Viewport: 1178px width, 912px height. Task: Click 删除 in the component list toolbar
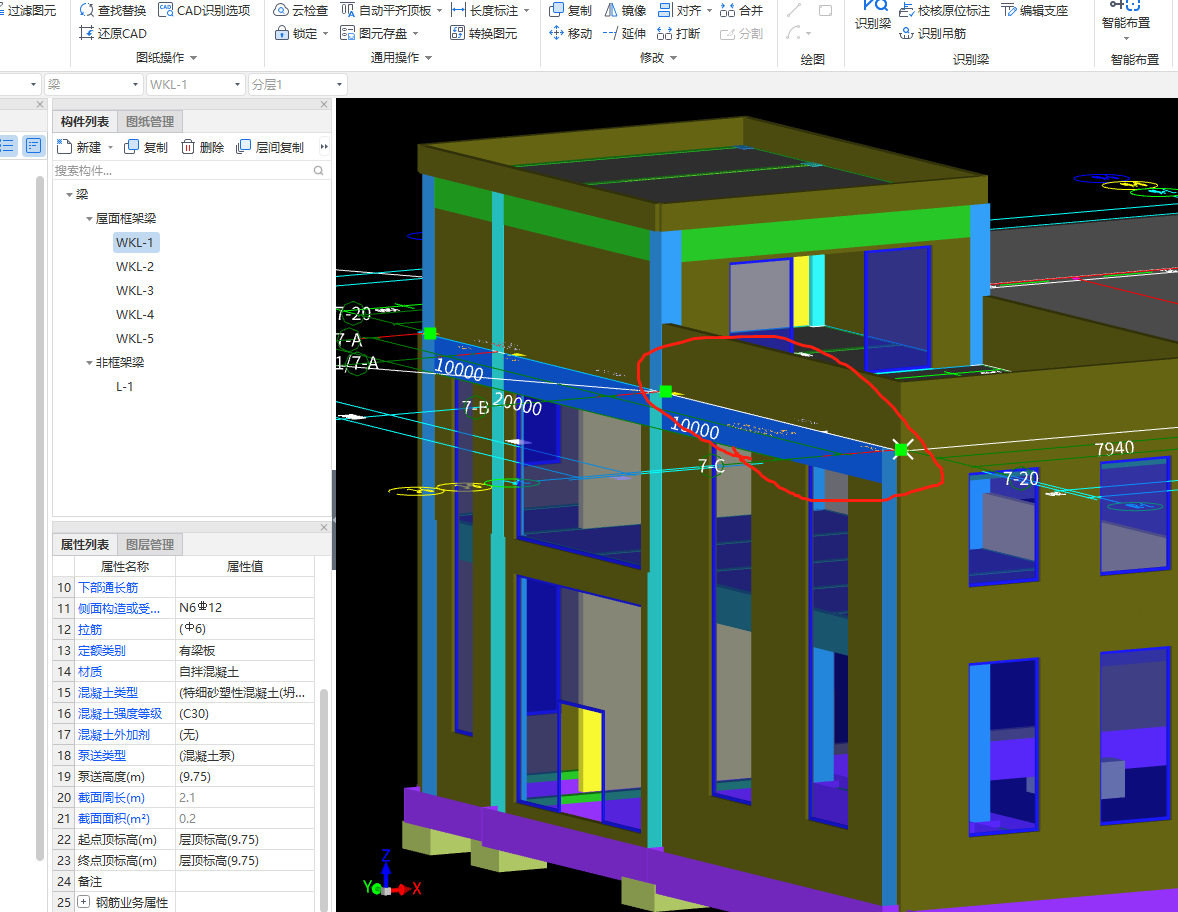pos(203,147)
